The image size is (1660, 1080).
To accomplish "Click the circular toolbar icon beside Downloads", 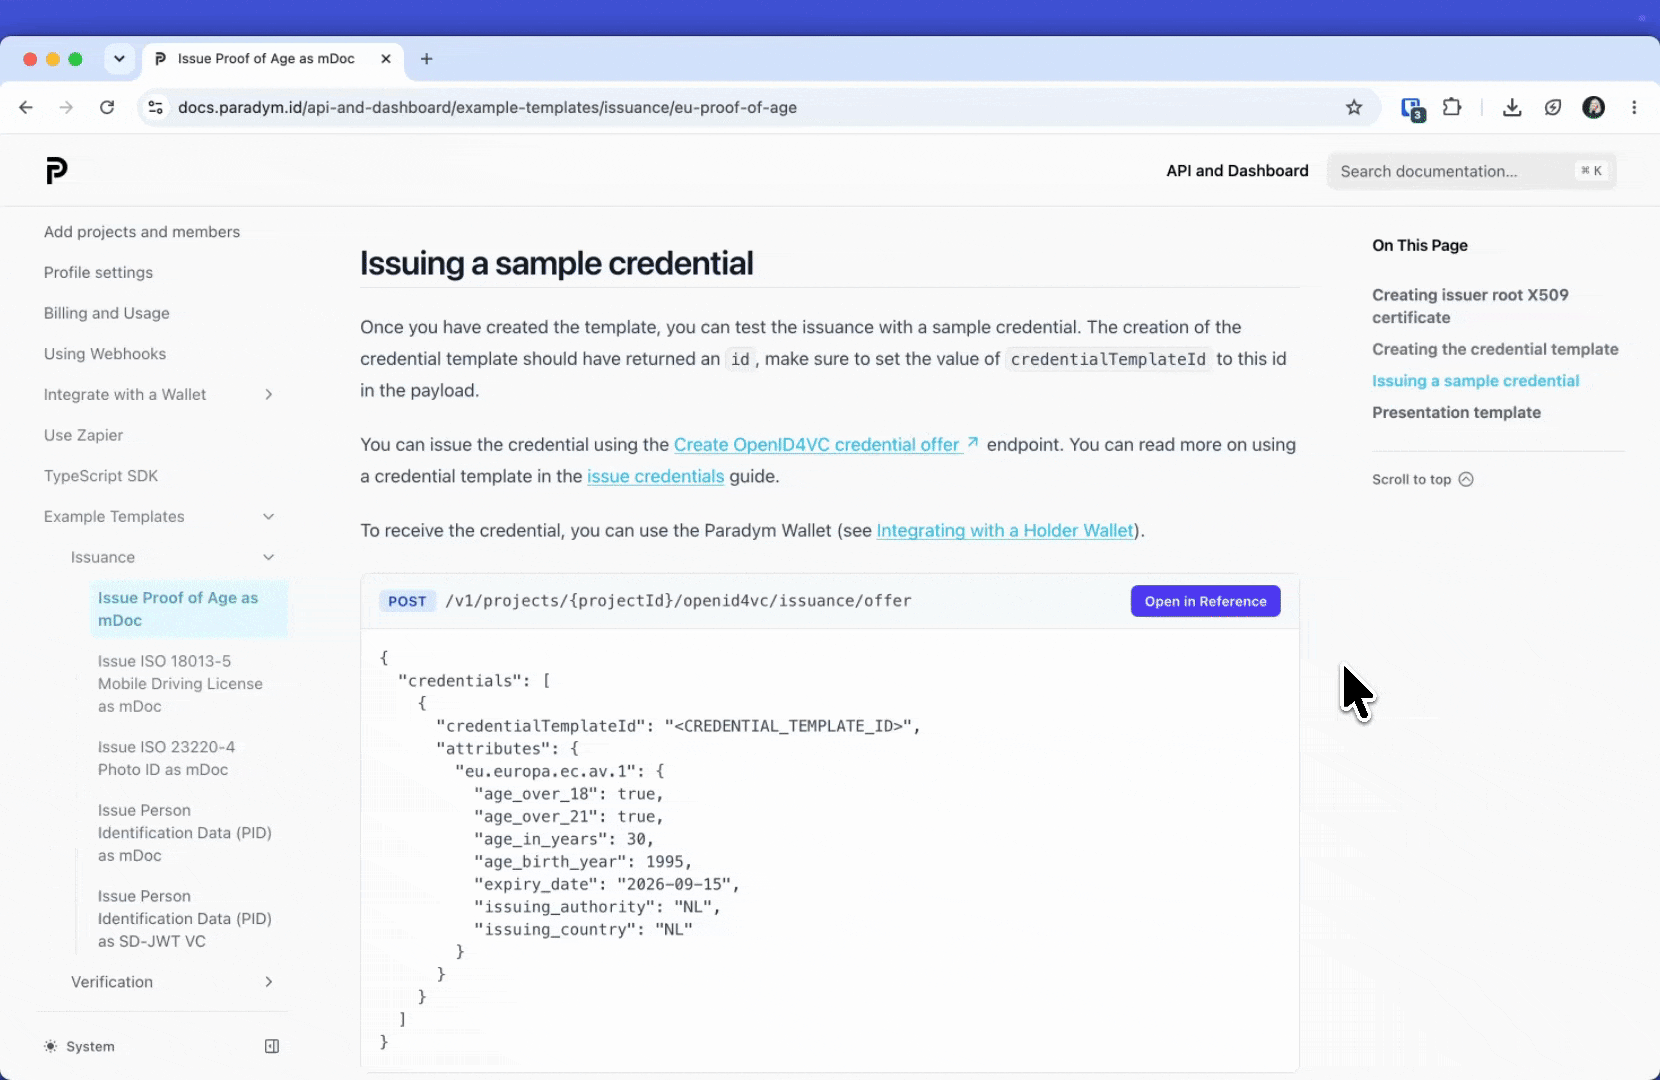I will [1553, 107].
